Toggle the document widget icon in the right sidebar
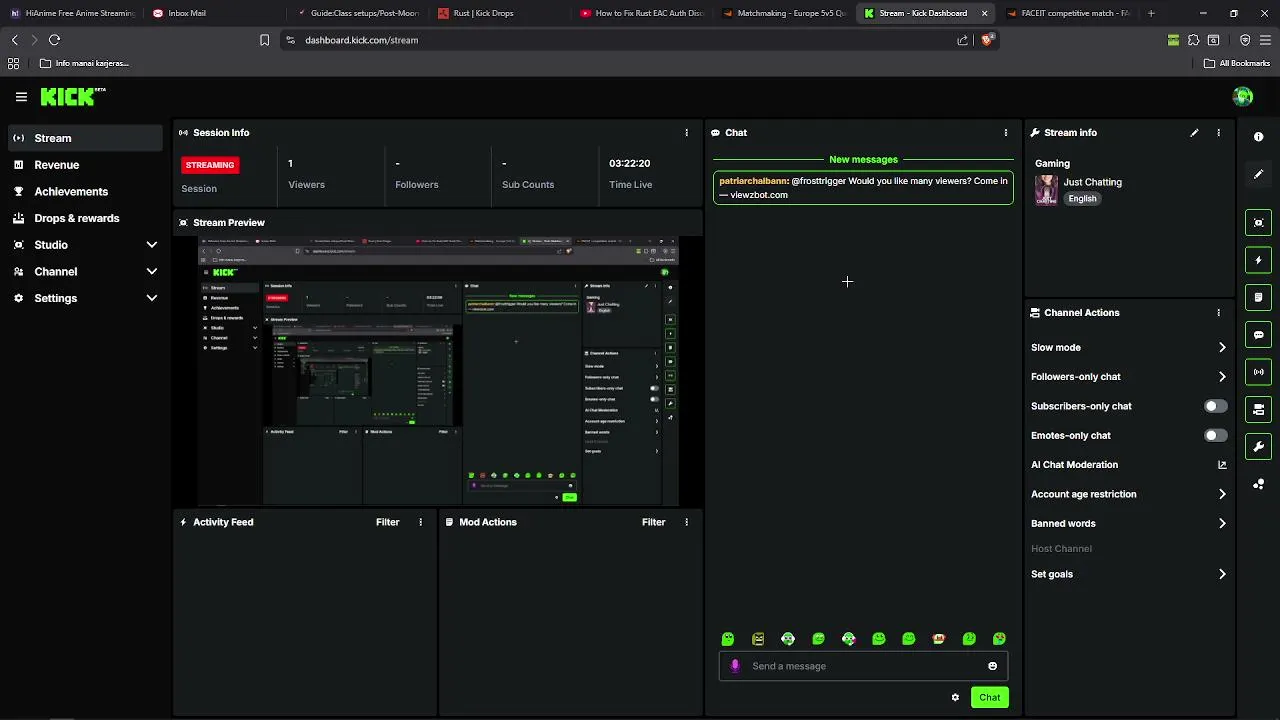The width and height of the screenshot is (1280, 720). 1258,297
